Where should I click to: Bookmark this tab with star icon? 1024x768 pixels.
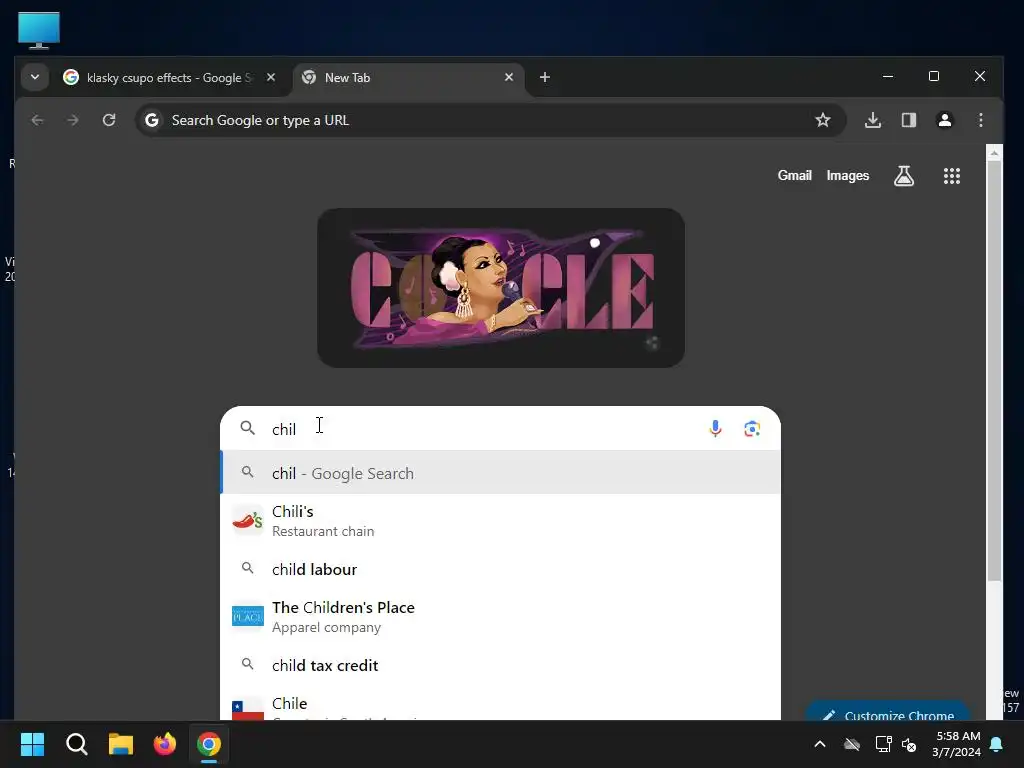coord(822,120)
